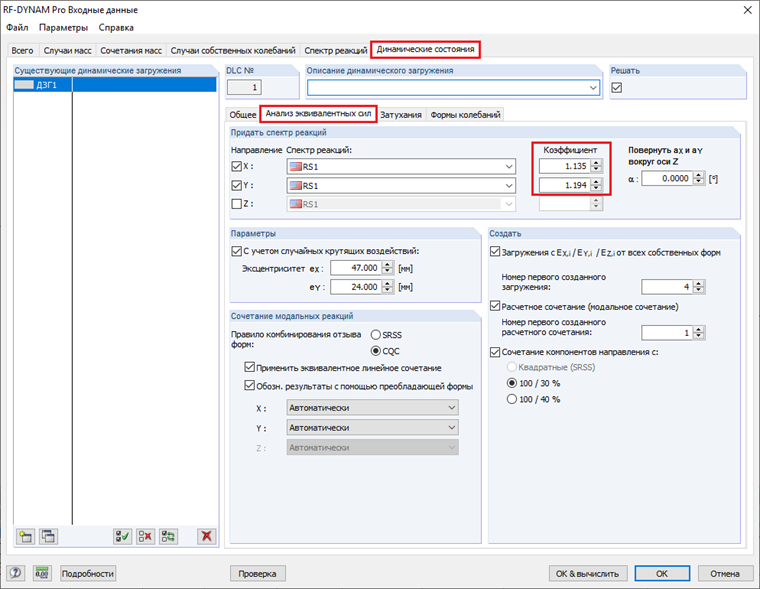
Task: Select all load cases check icon
Action: pyautogui.click(x=122, y=536)
